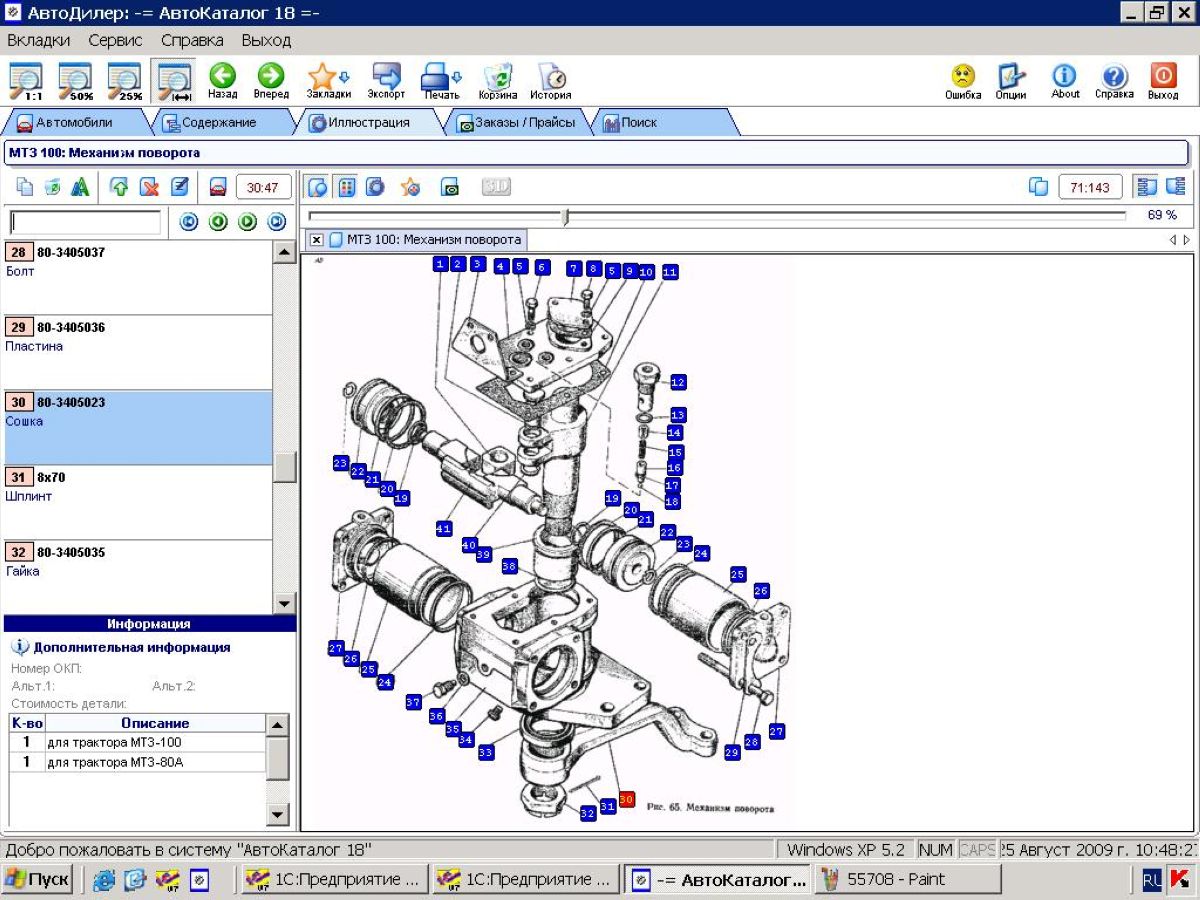Focus the parts search input field

(x=85, y=222)
